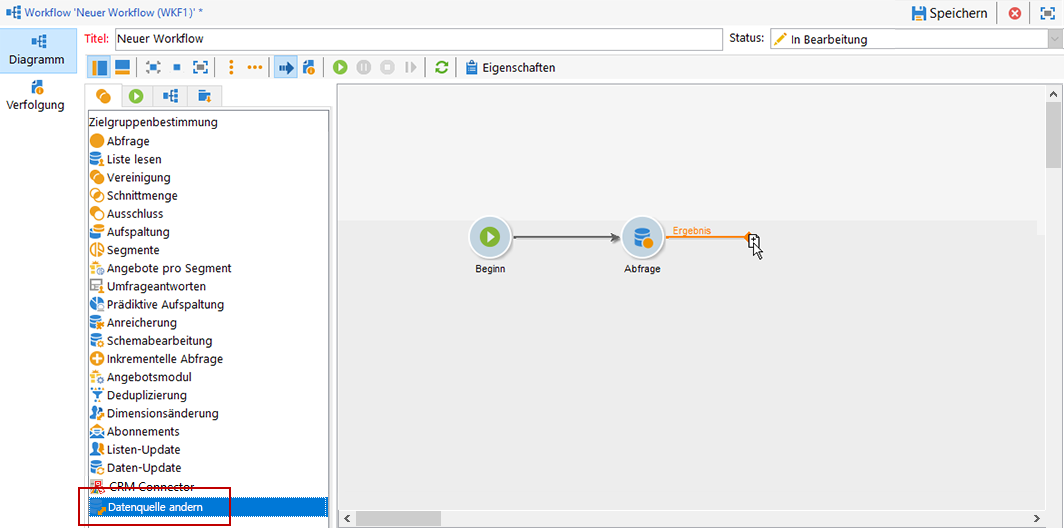
Task: Toggle the bottom panel layout icon
Action: pyautogui.click(x=123, y=67)
